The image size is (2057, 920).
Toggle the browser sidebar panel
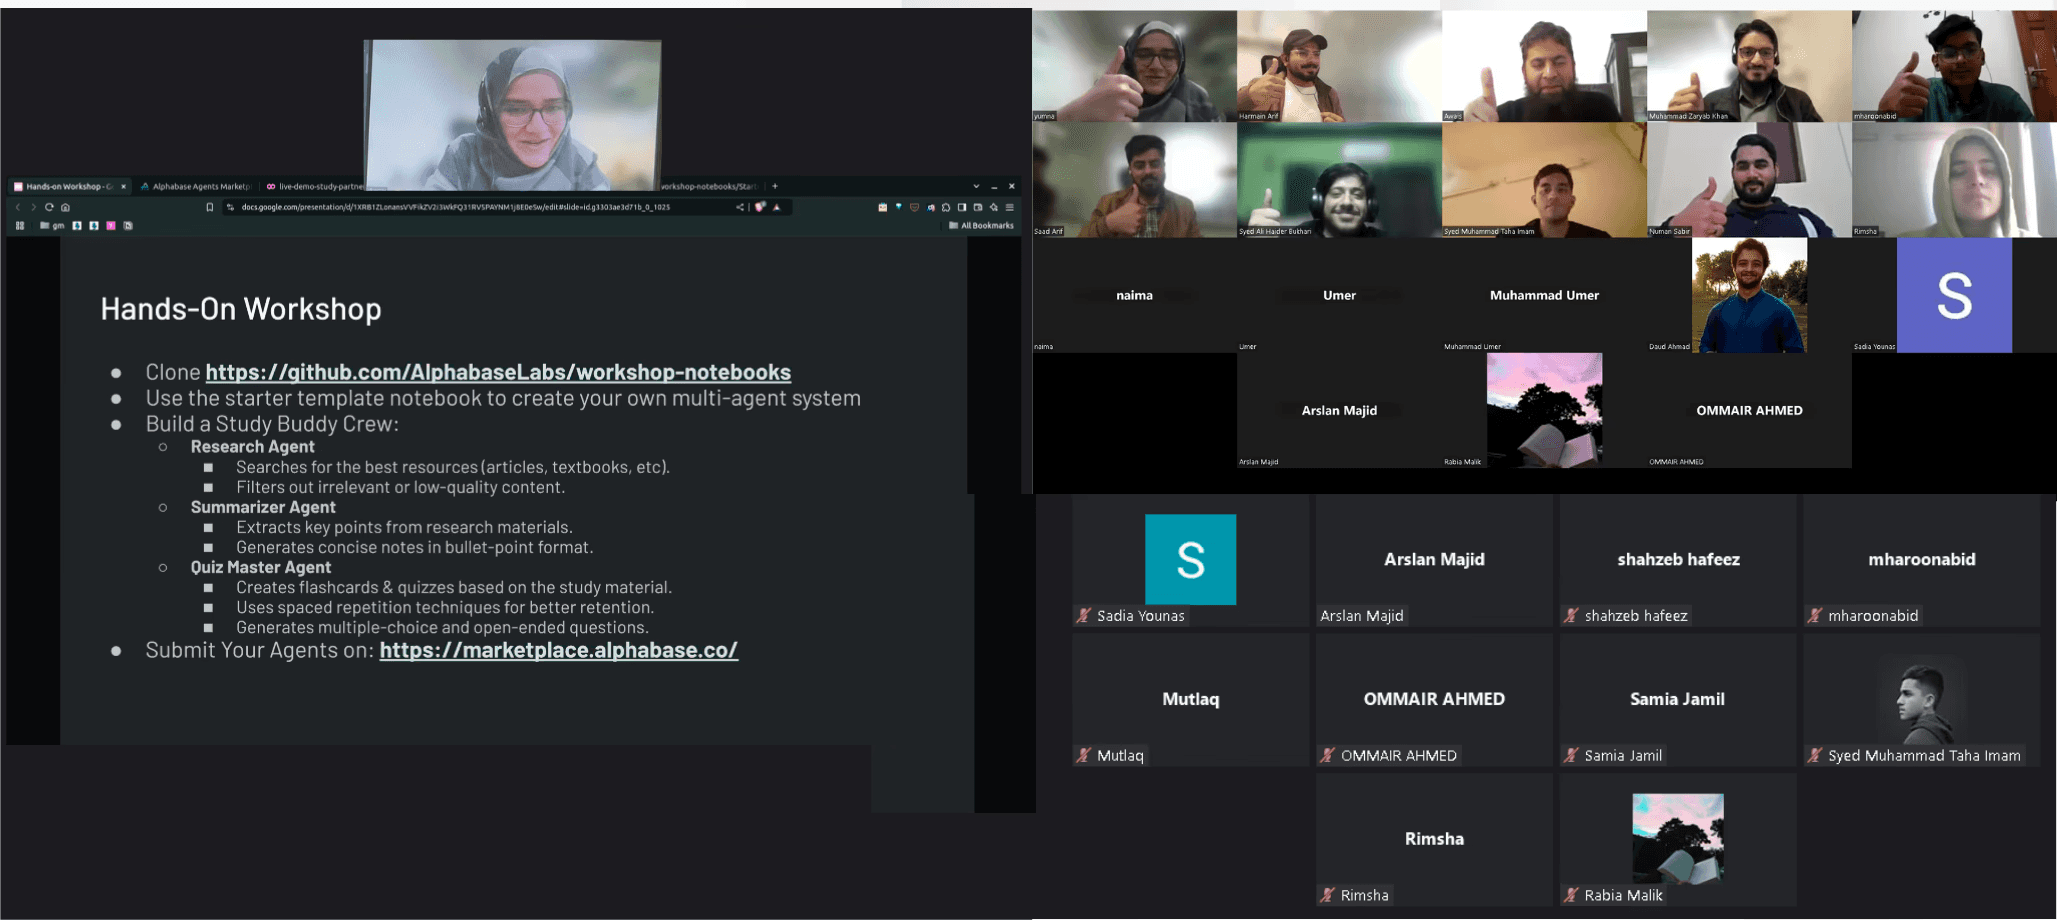coord(962,207)
